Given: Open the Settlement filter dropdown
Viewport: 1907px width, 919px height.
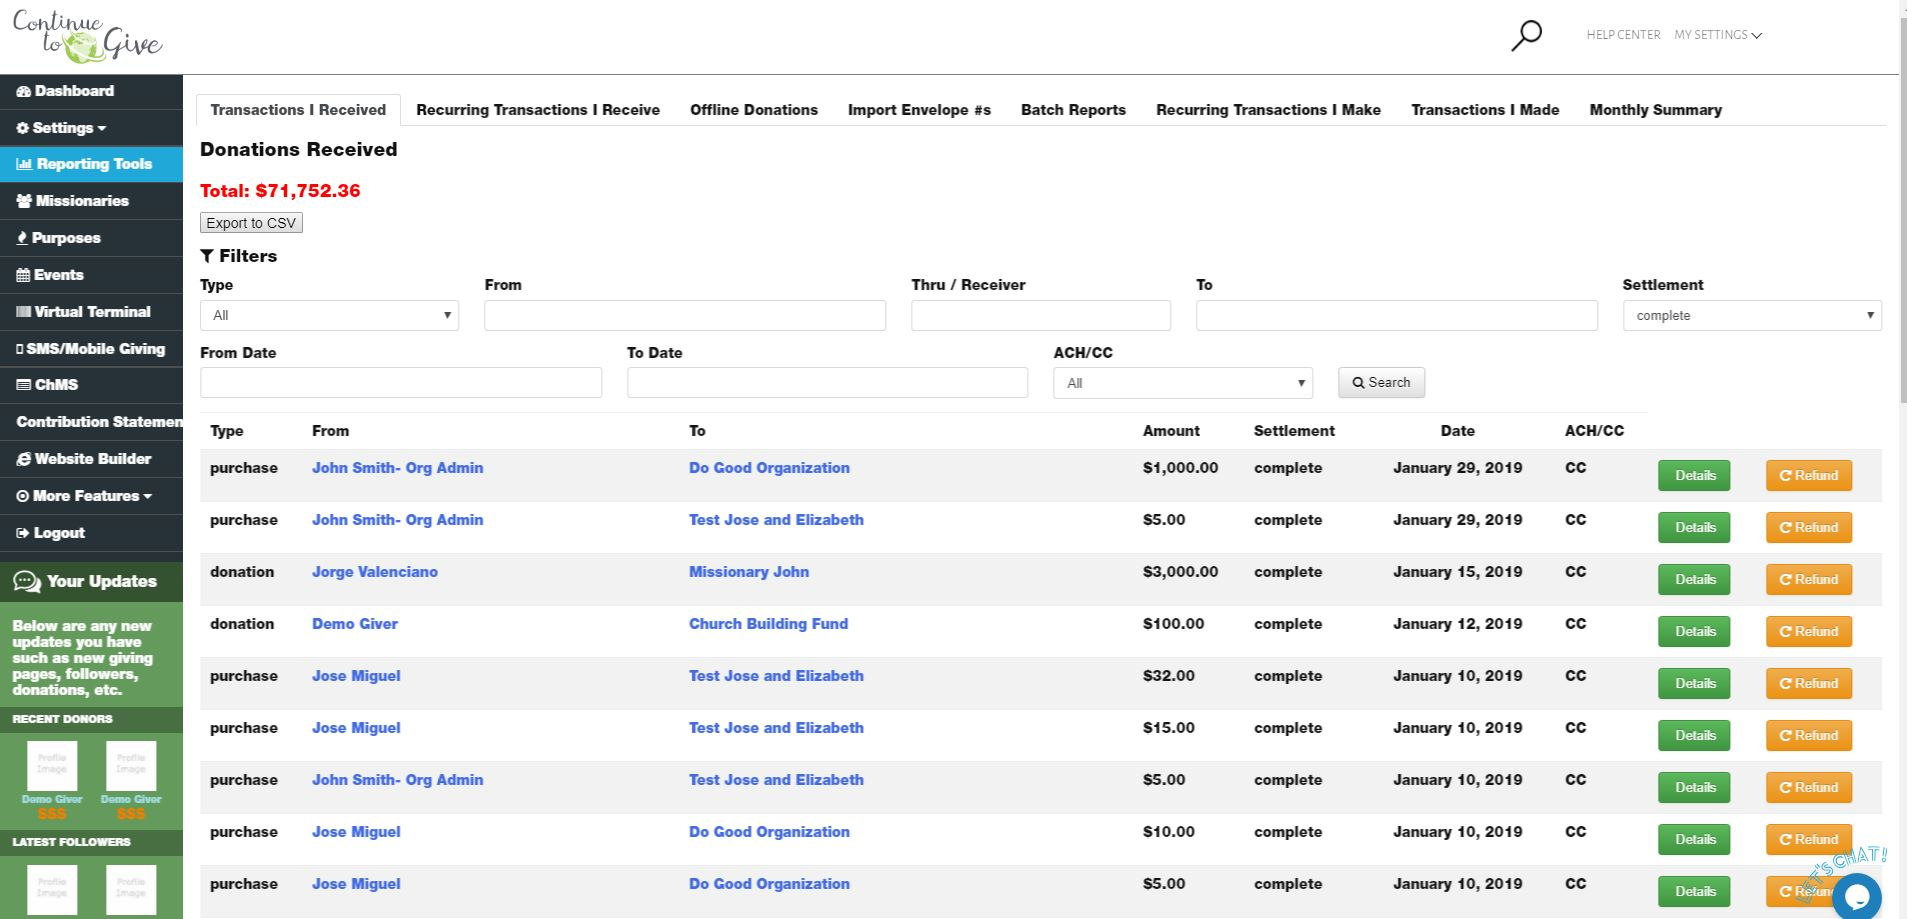Looking at the screenshot, I should tap(1752, 315).
